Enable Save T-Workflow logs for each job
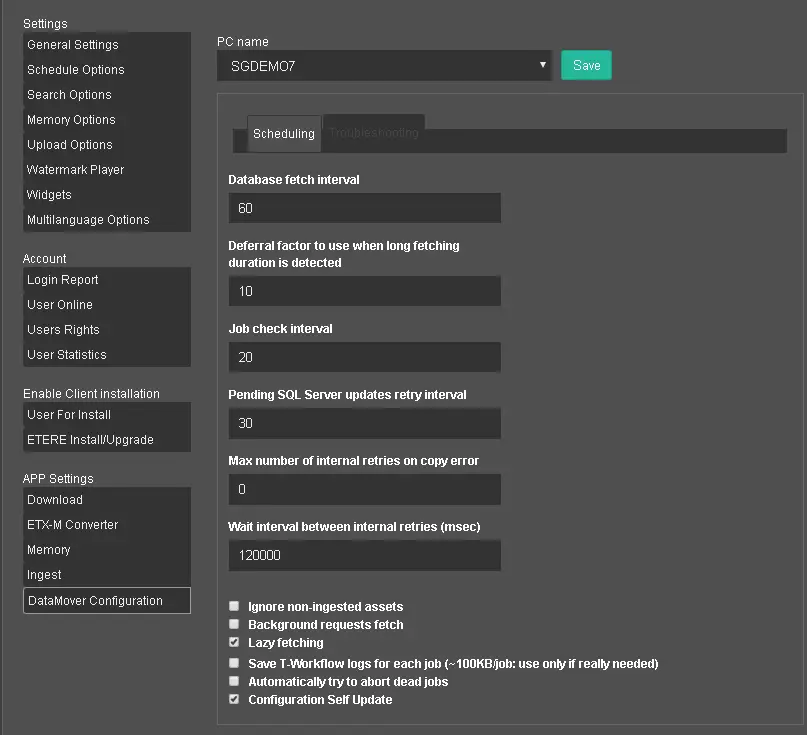 click(x=234, y=663)
